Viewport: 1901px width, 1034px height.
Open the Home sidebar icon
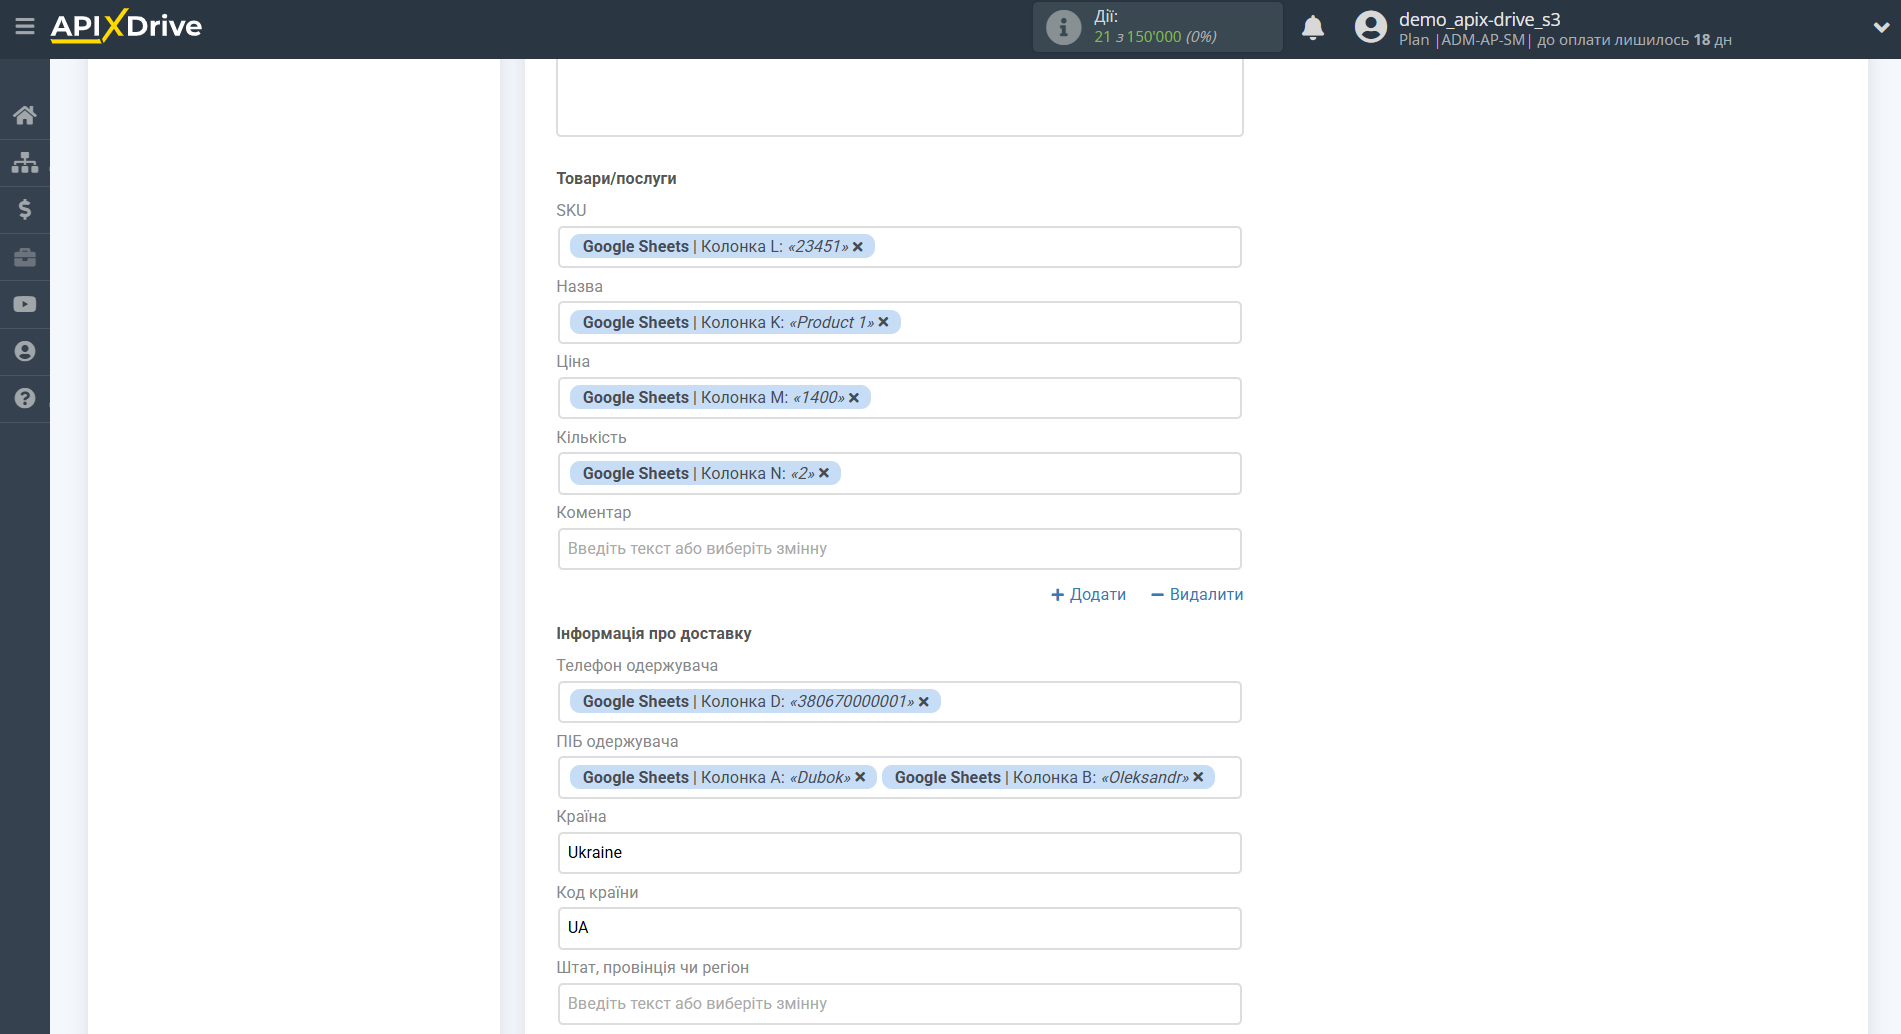coord(25,115)
